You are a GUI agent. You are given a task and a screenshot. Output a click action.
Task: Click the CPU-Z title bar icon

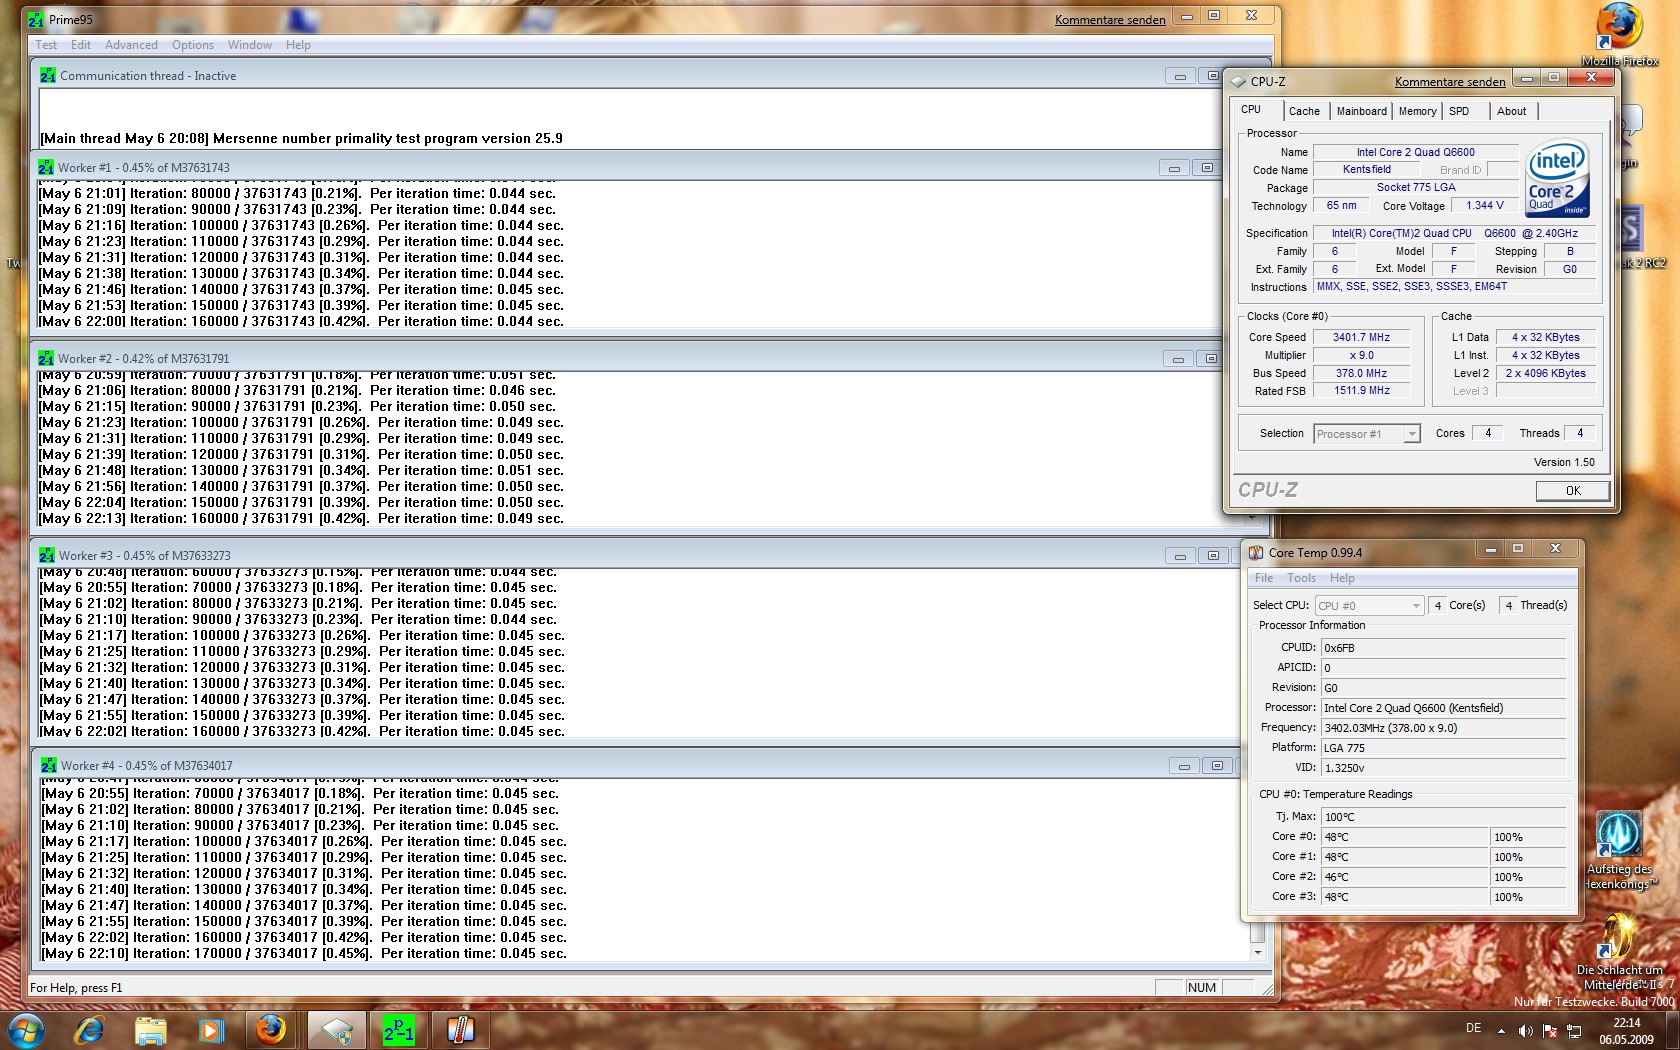(1239, 82)
